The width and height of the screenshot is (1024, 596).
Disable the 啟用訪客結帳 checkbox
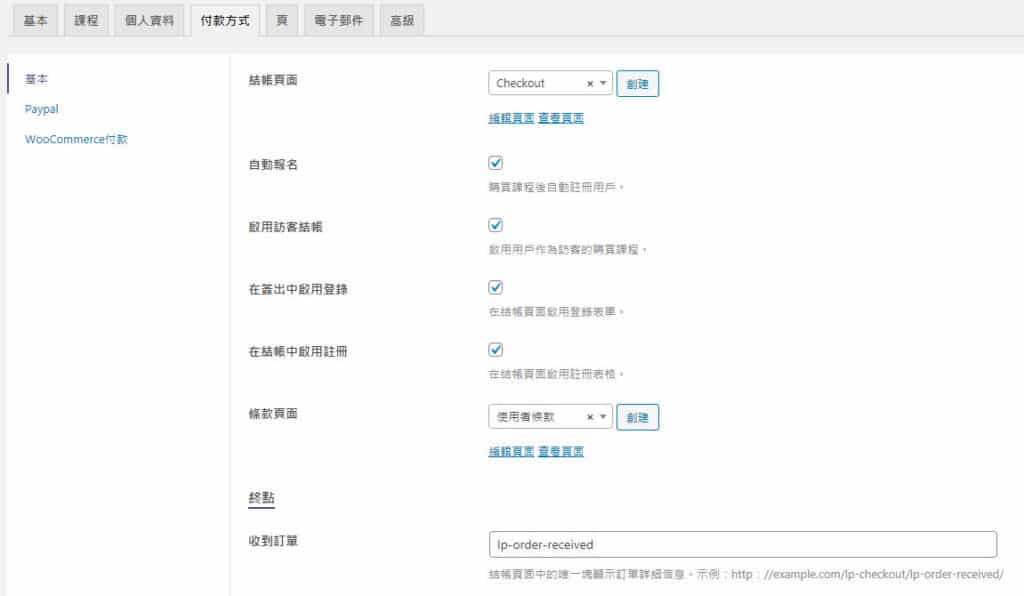495,225
